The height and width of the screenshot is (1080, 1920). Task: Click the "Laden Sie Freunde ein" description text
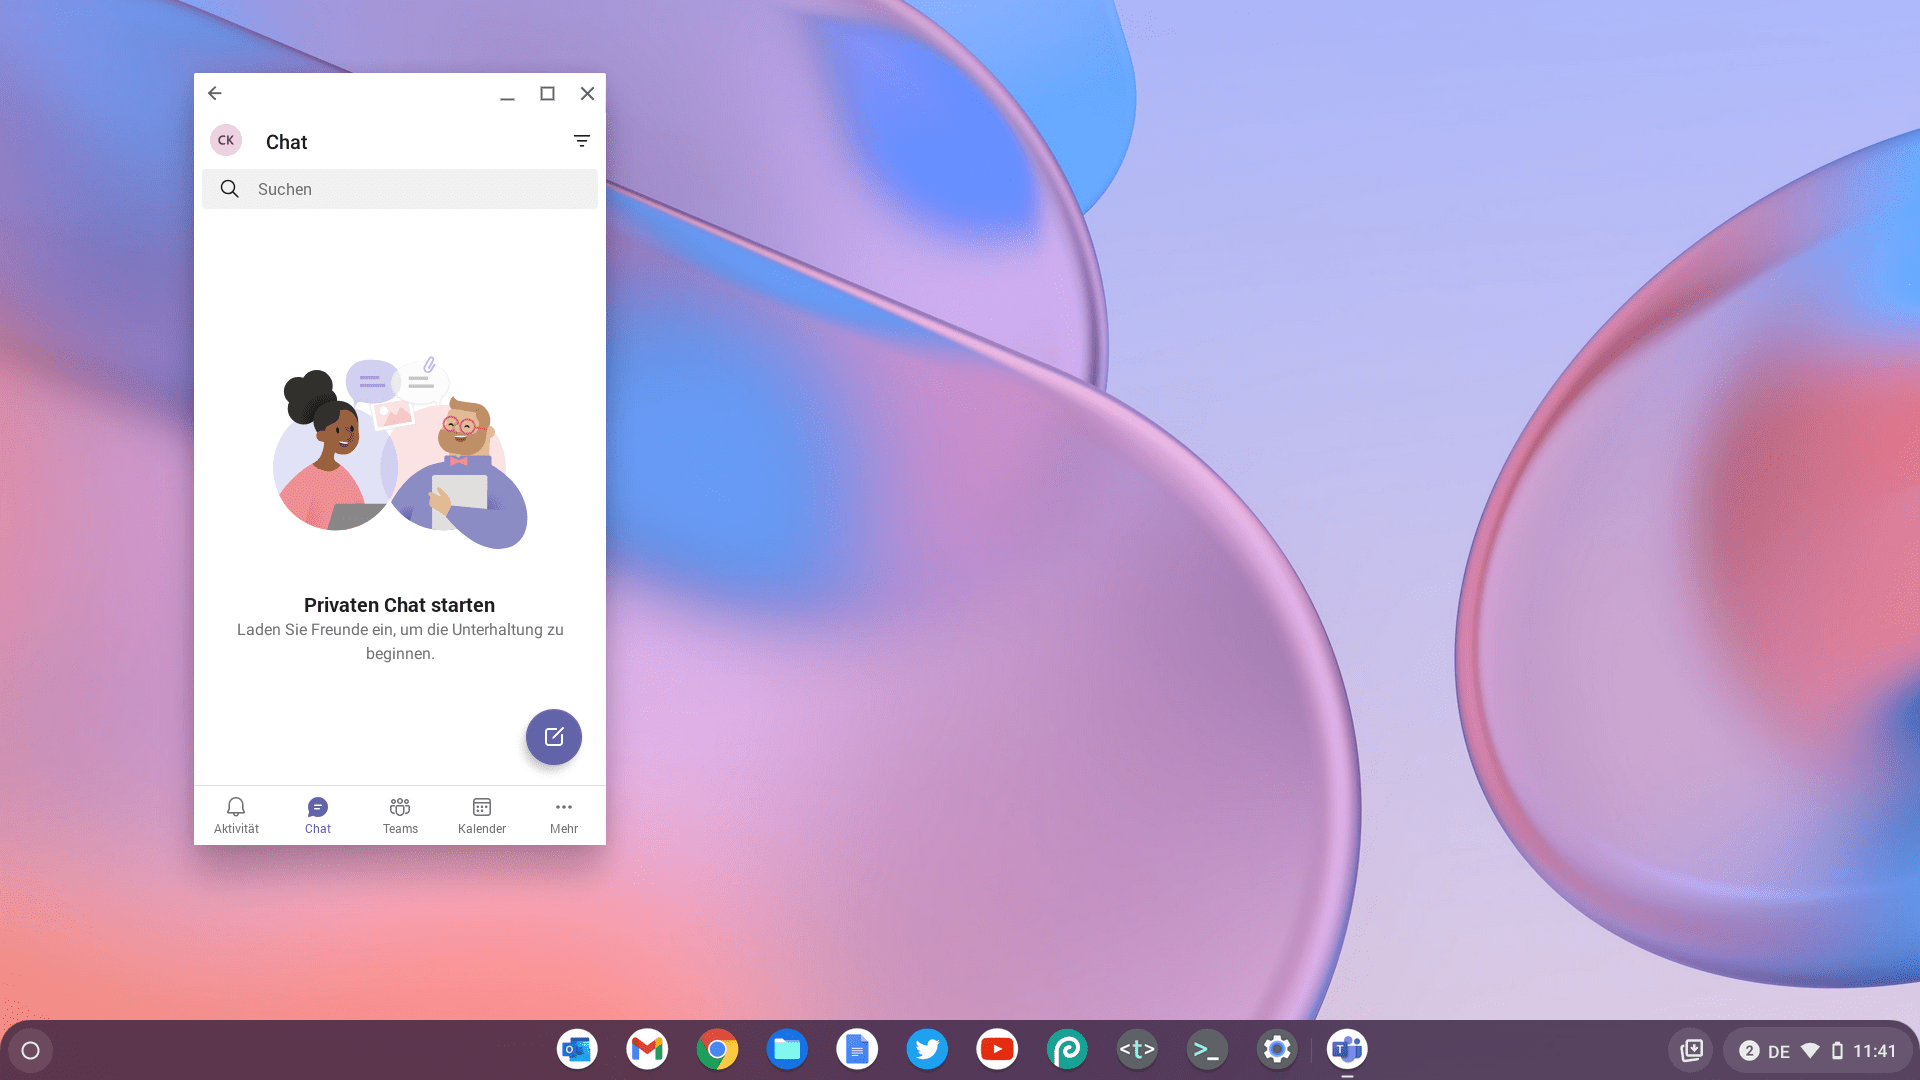click(400, 641)
